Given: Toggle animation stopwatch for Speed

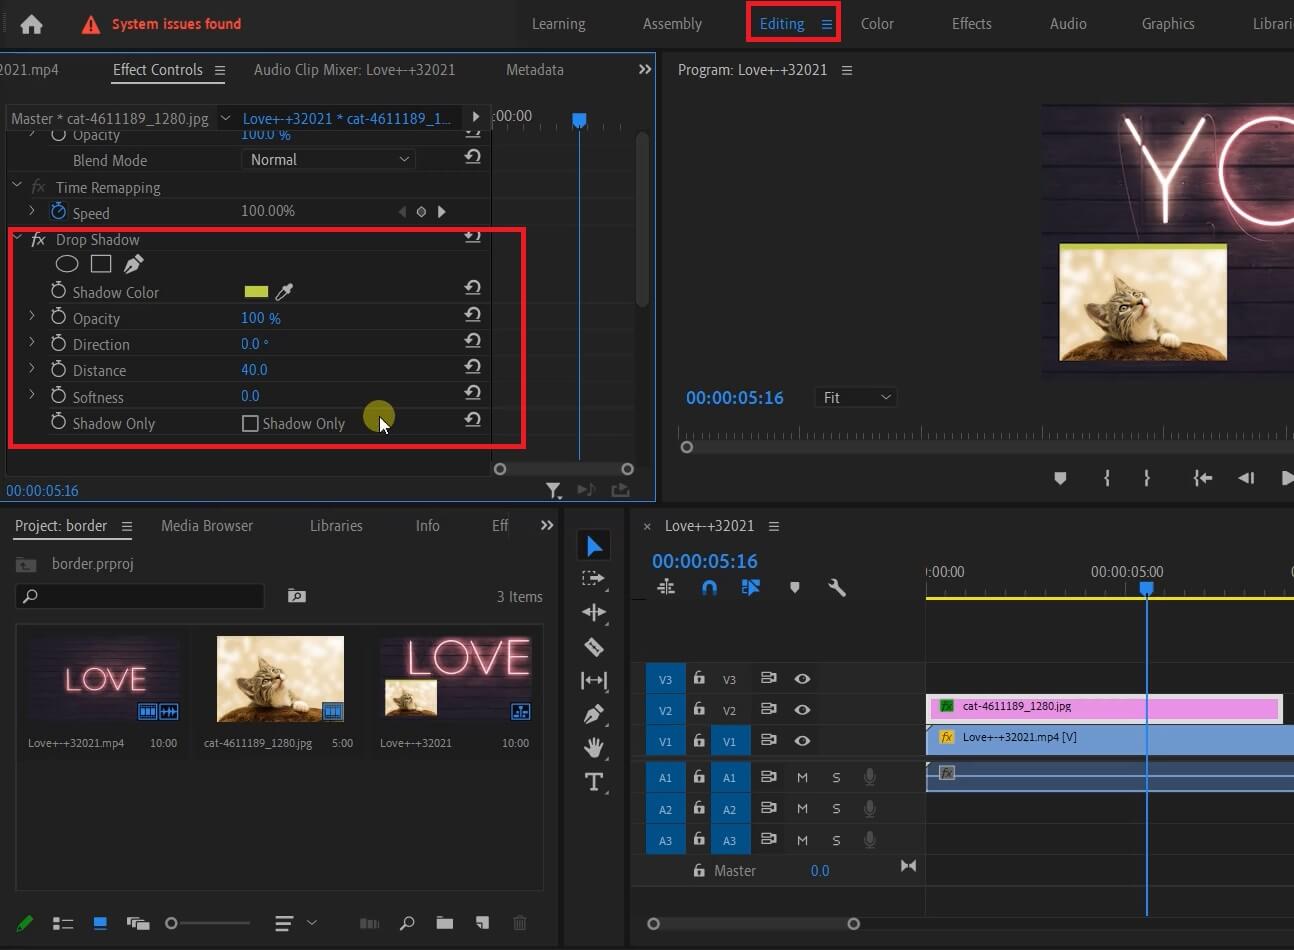Looking at the screenshot, I should click(x=58, y=211).
